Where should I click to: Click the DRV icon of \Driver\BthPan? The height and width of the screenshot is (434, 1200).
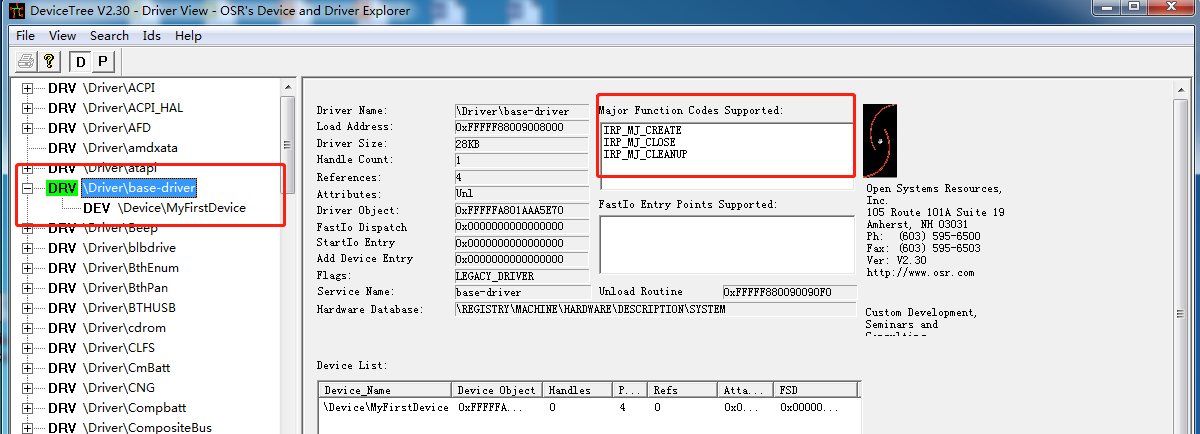[x=62, y=288]
